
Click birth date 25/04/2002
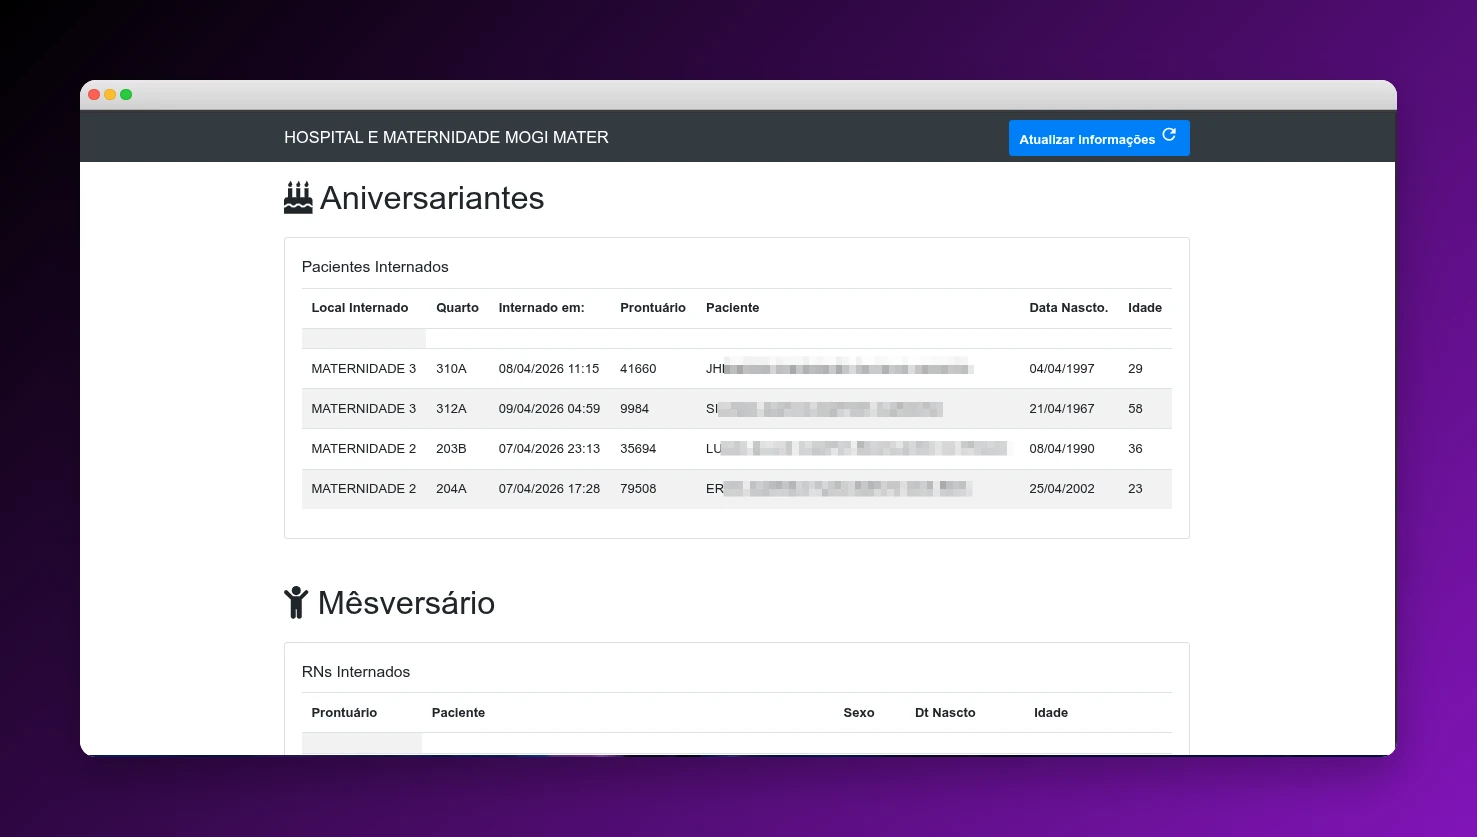click(x=1062, y=489)
